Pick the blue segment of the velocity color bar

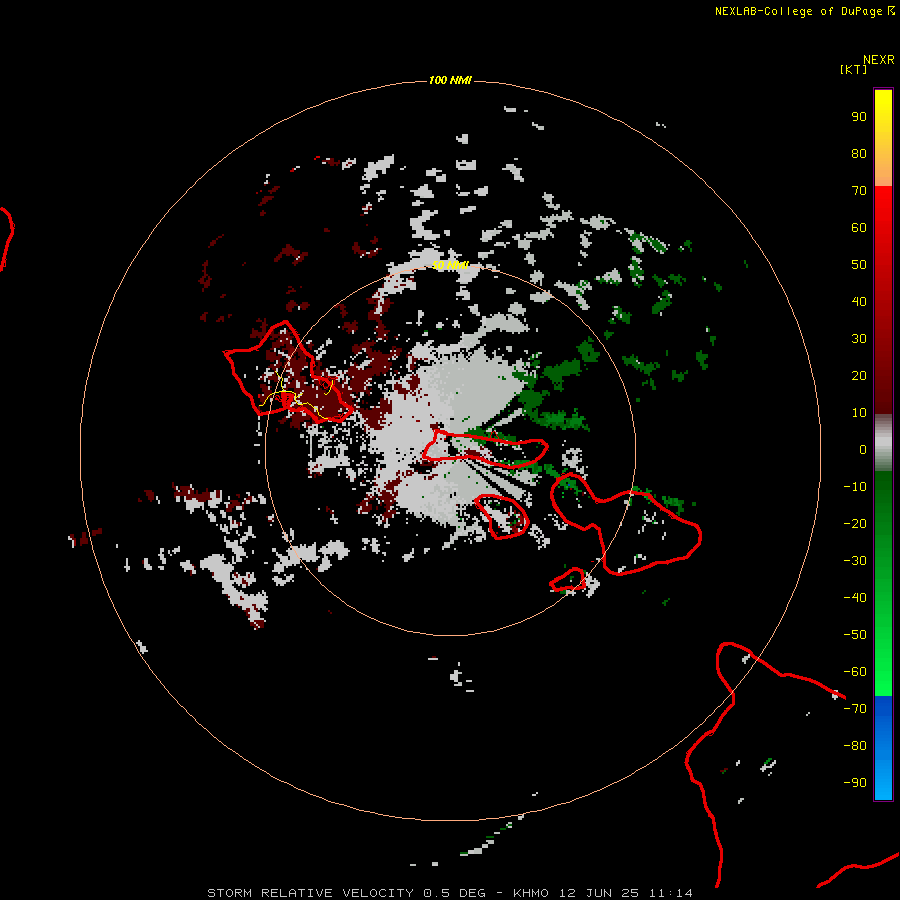(883, 748)
